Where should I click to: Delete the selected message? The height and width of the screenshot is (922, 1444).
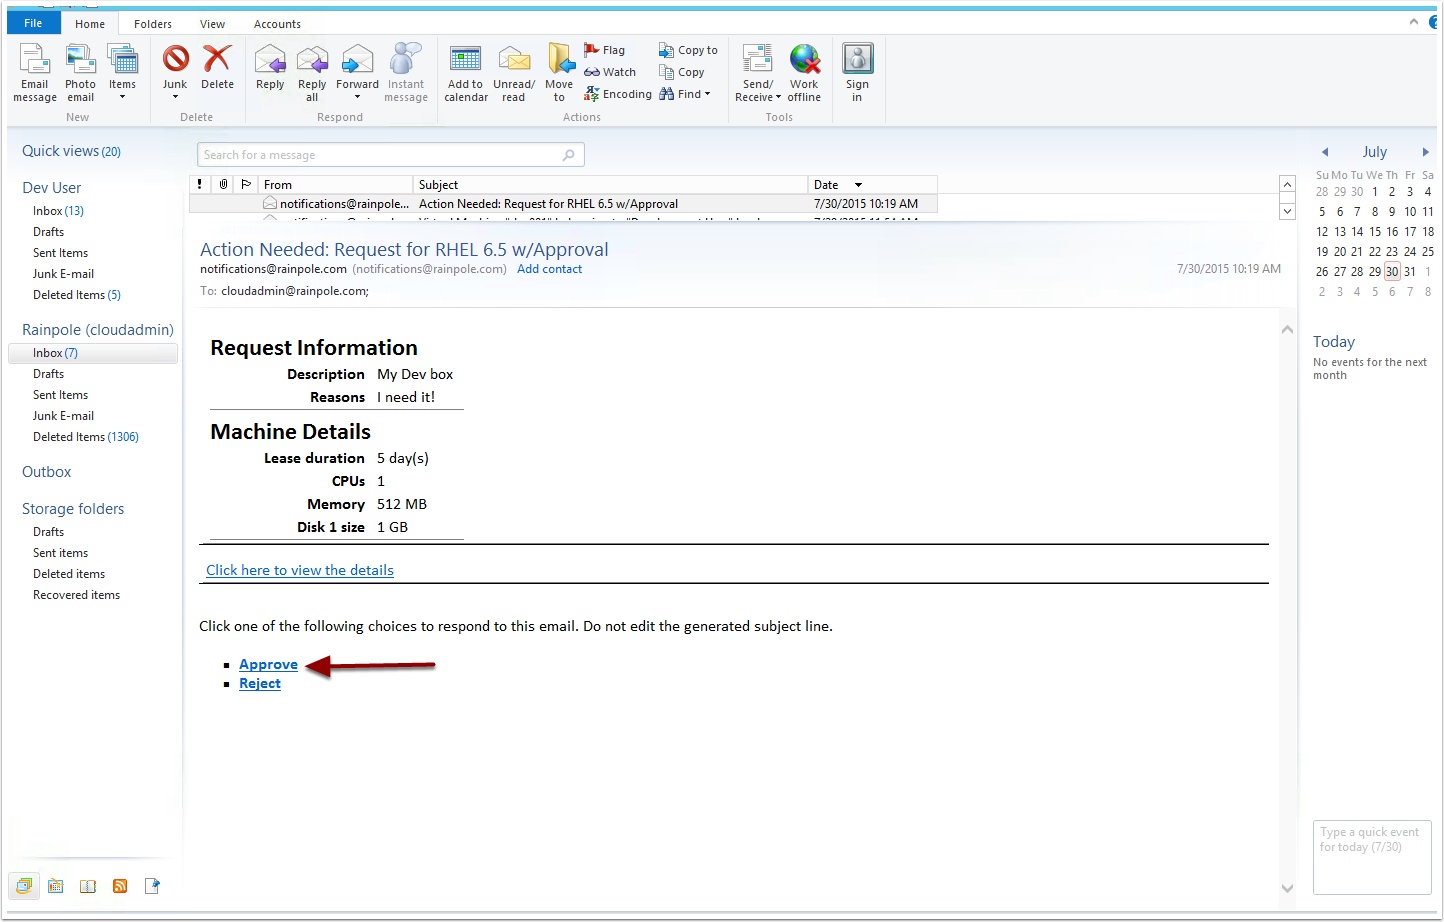[x=217, y=68]
